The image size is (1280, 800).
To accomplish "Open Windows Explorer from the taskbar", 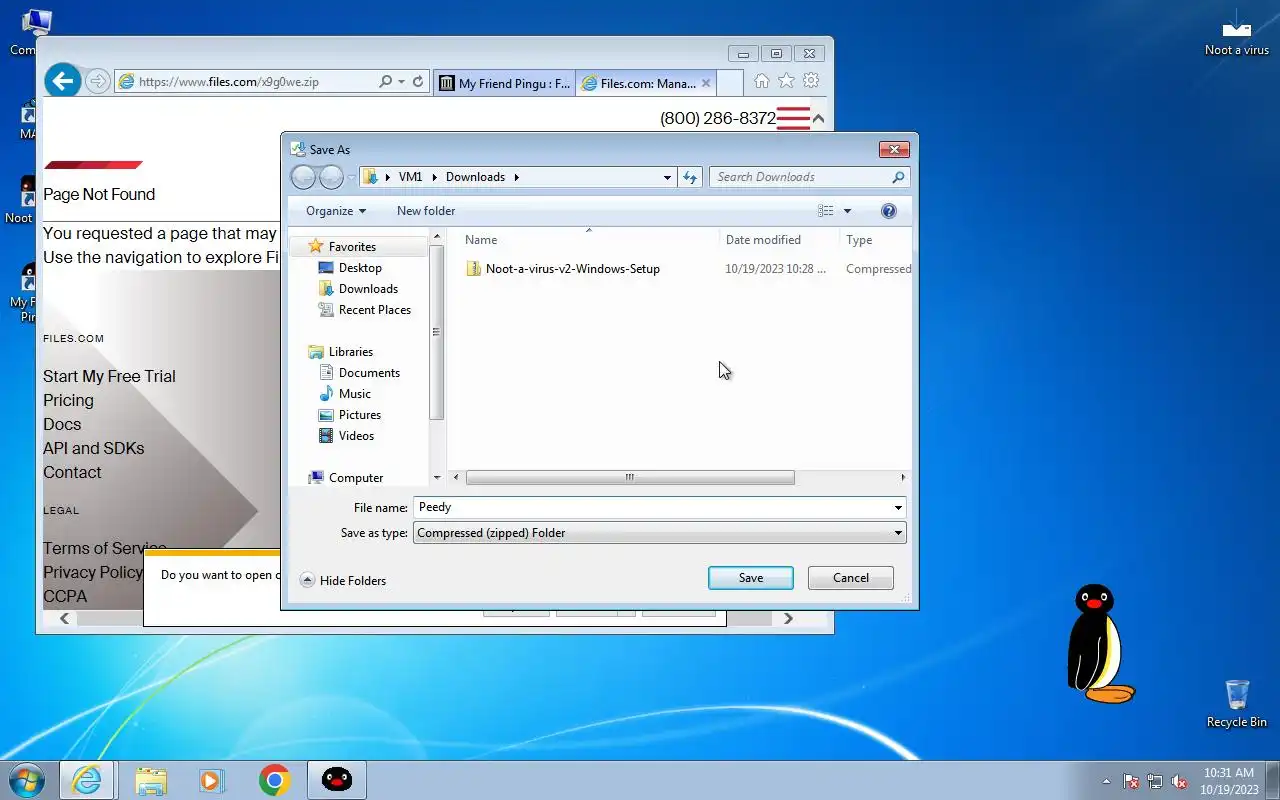I will (151, 780).
